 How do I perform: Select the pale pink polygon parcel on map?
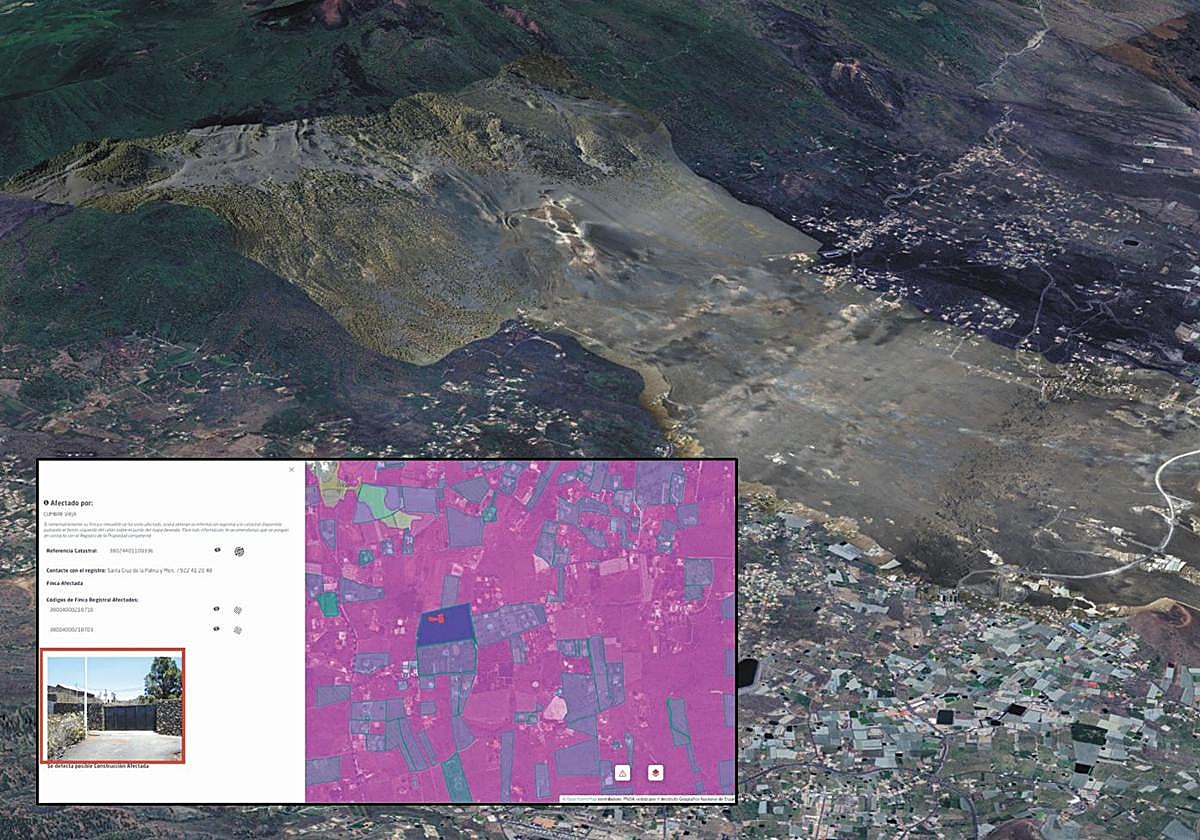click(554, 708)
